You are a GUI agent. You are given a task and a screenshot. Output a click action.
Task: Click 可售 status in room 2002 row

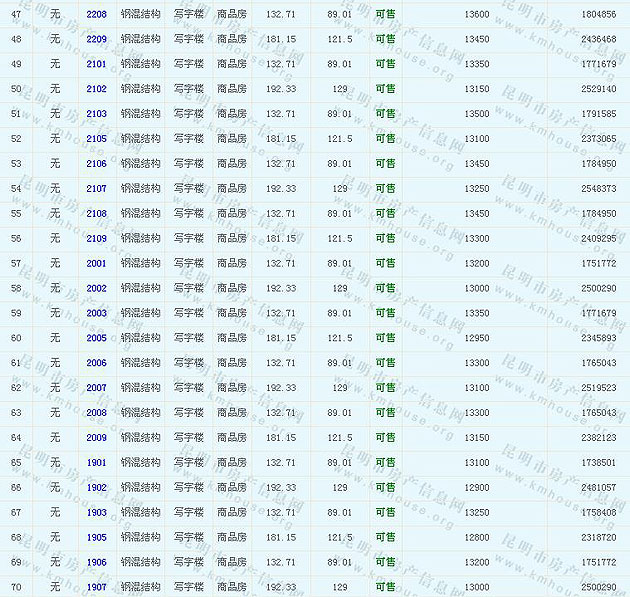[385, 288]
